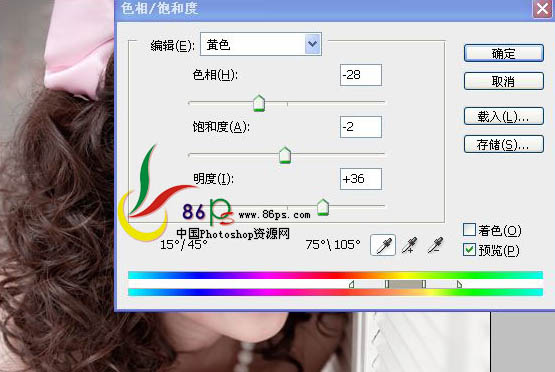Click the gray color range bar

tap(406, 284)
